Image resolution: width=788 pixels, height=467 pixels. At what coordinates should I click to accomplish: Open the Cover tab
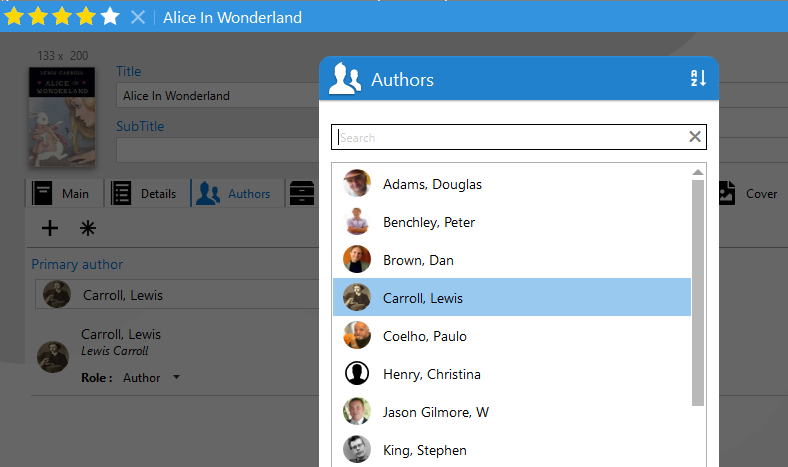pyautogui.click(x=750, y=194)
